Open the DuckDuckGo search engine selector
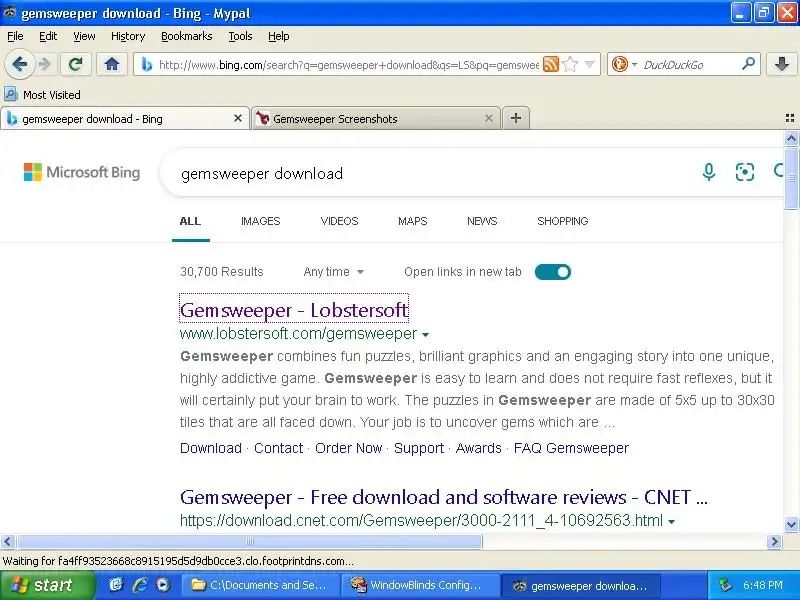 624,65
